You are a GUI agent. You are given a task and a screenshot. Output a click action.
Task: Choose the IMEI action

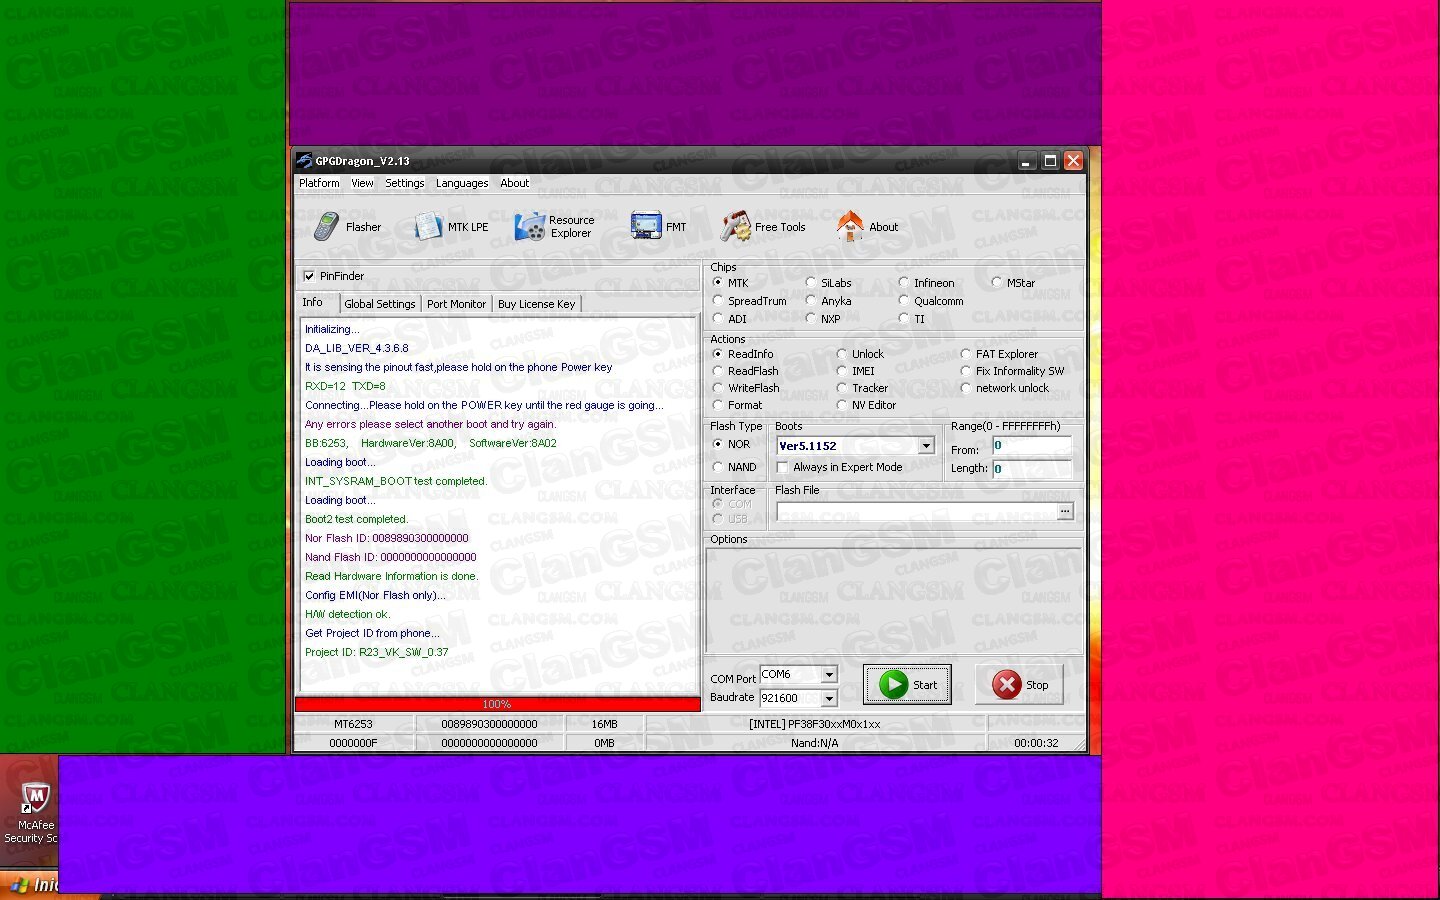pyautogui.click(x=841, y=371)
